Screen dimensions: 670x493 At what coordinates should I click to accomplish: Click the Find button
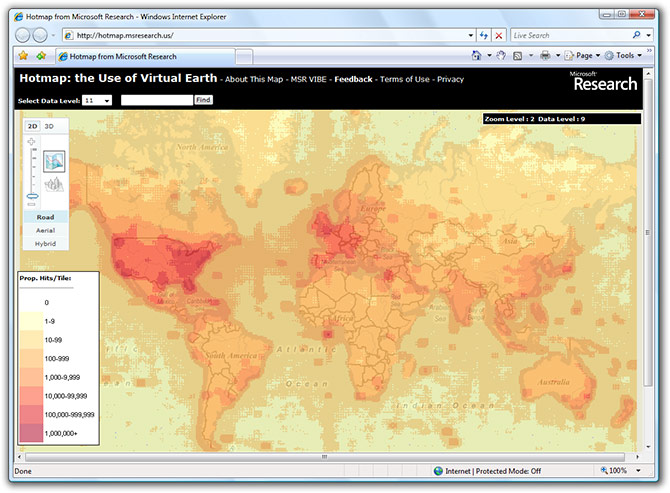[x=203, y=100]
